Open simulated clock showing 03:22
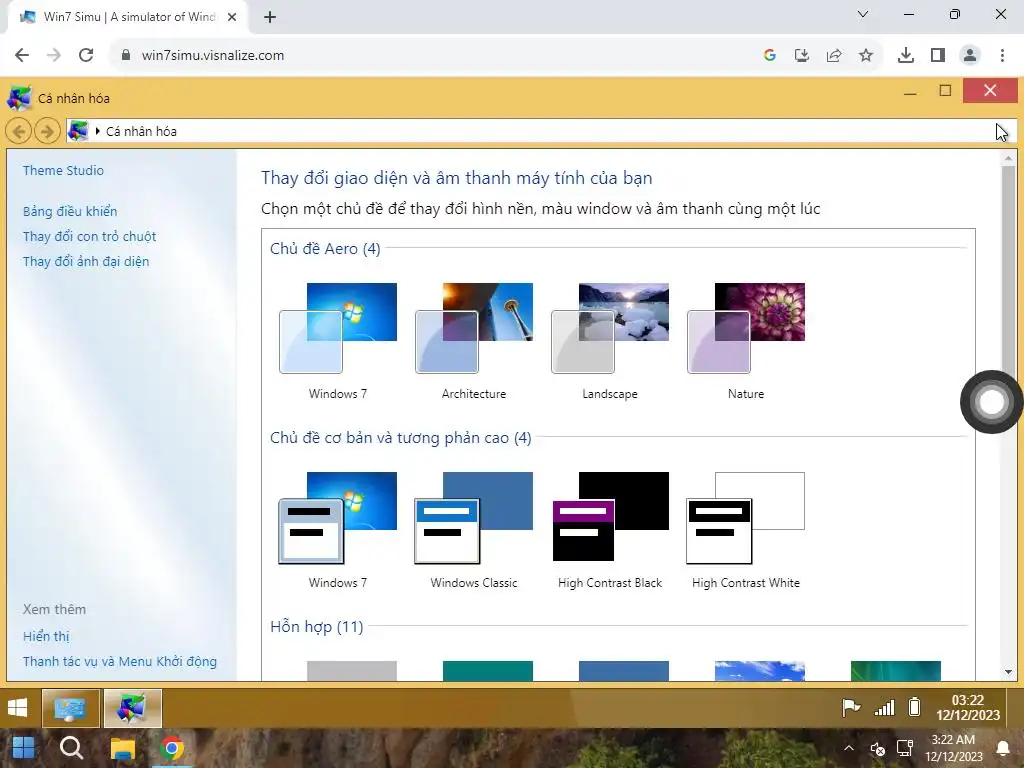This screenshot has height=768, width=1024. pyautogui.click(x=968, y=708)
